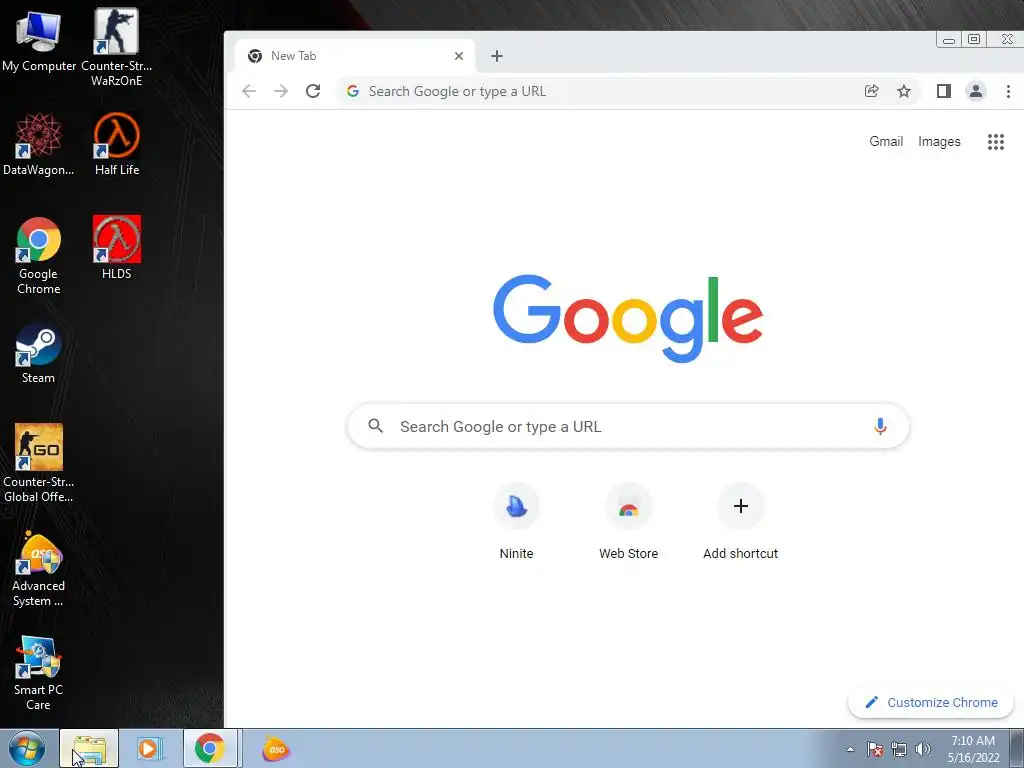Open the Windows Start button

(27, 748)
